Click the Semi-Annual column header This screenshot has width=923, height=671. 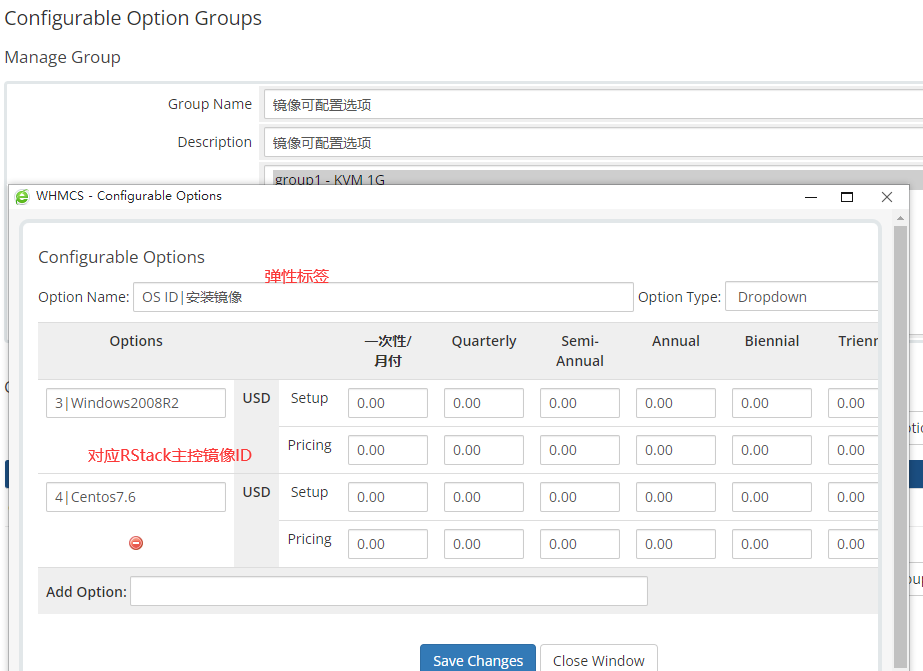(x=580, y=351)
